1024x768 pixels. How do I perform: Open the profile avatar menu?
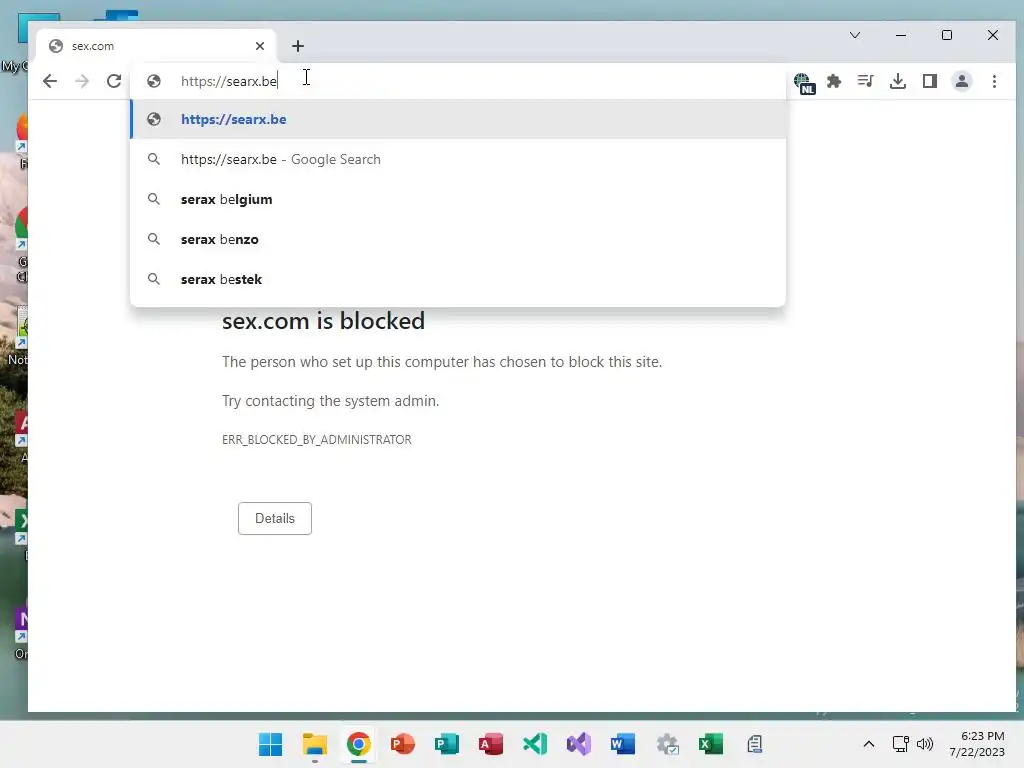(962, 81)
